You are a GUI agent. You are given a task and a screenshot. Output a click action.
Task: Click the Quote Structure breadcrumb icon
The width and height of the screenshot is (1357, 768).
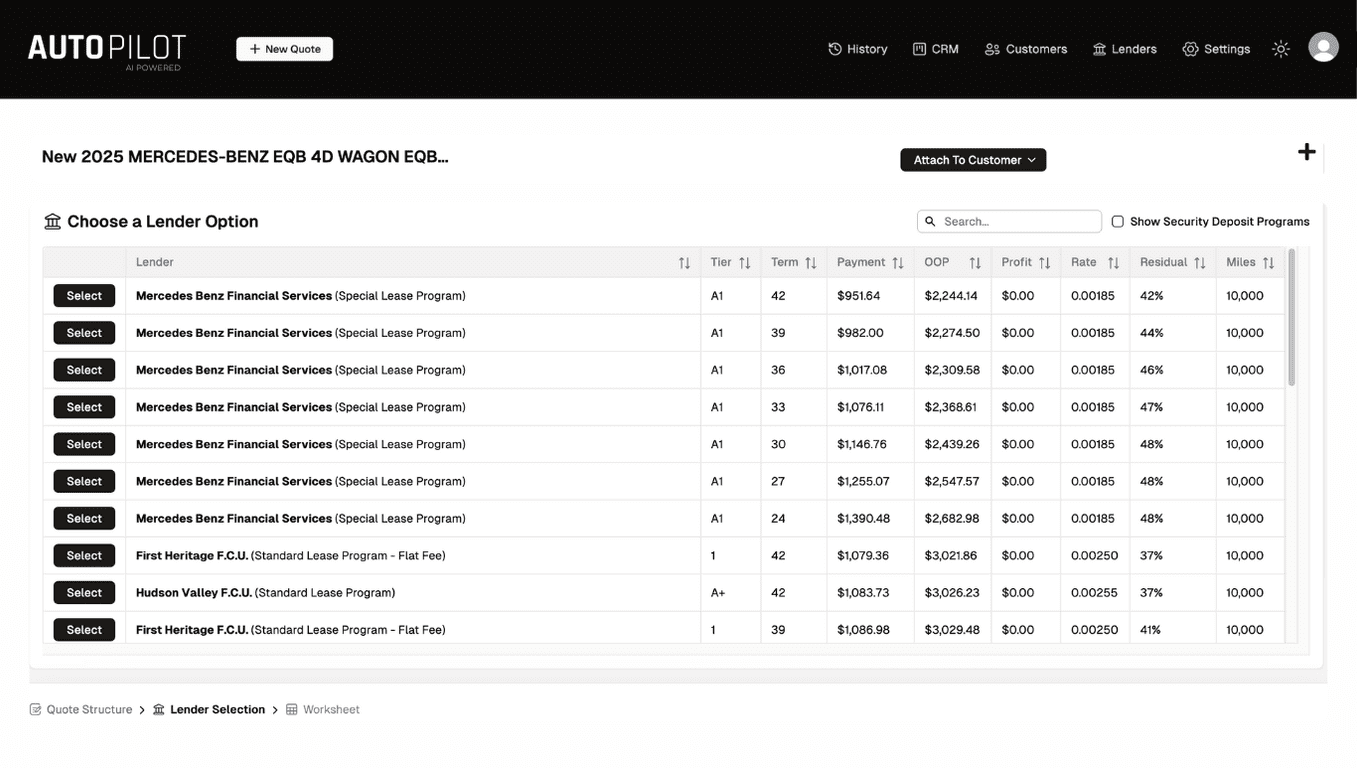(x=36, y=709)
